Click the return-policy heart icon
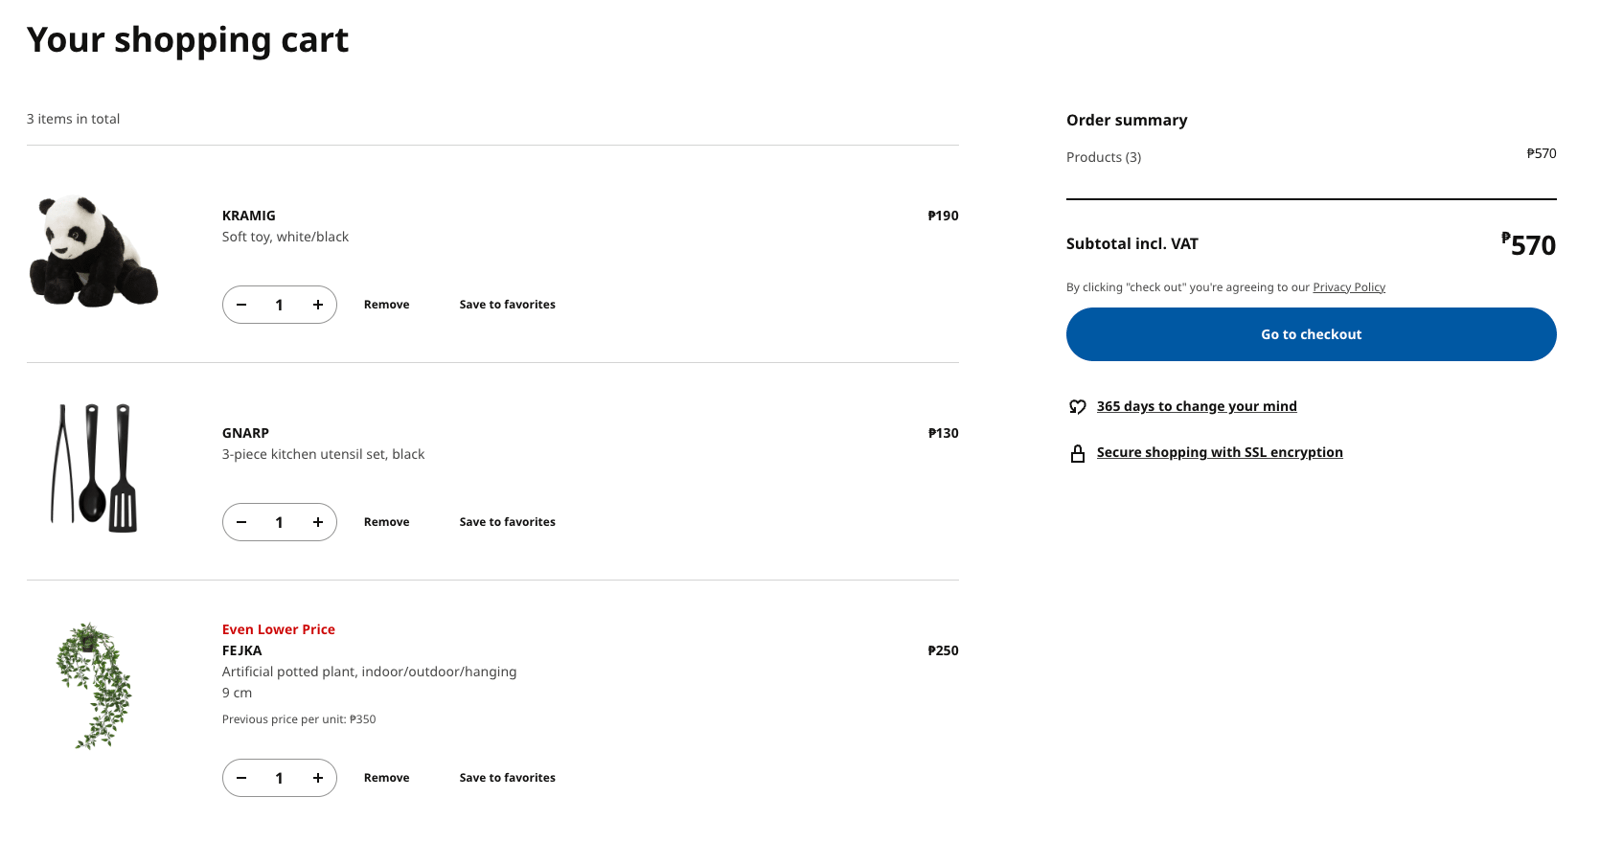This screenshot has width=1600, height=843. (x=1077, y=406)
